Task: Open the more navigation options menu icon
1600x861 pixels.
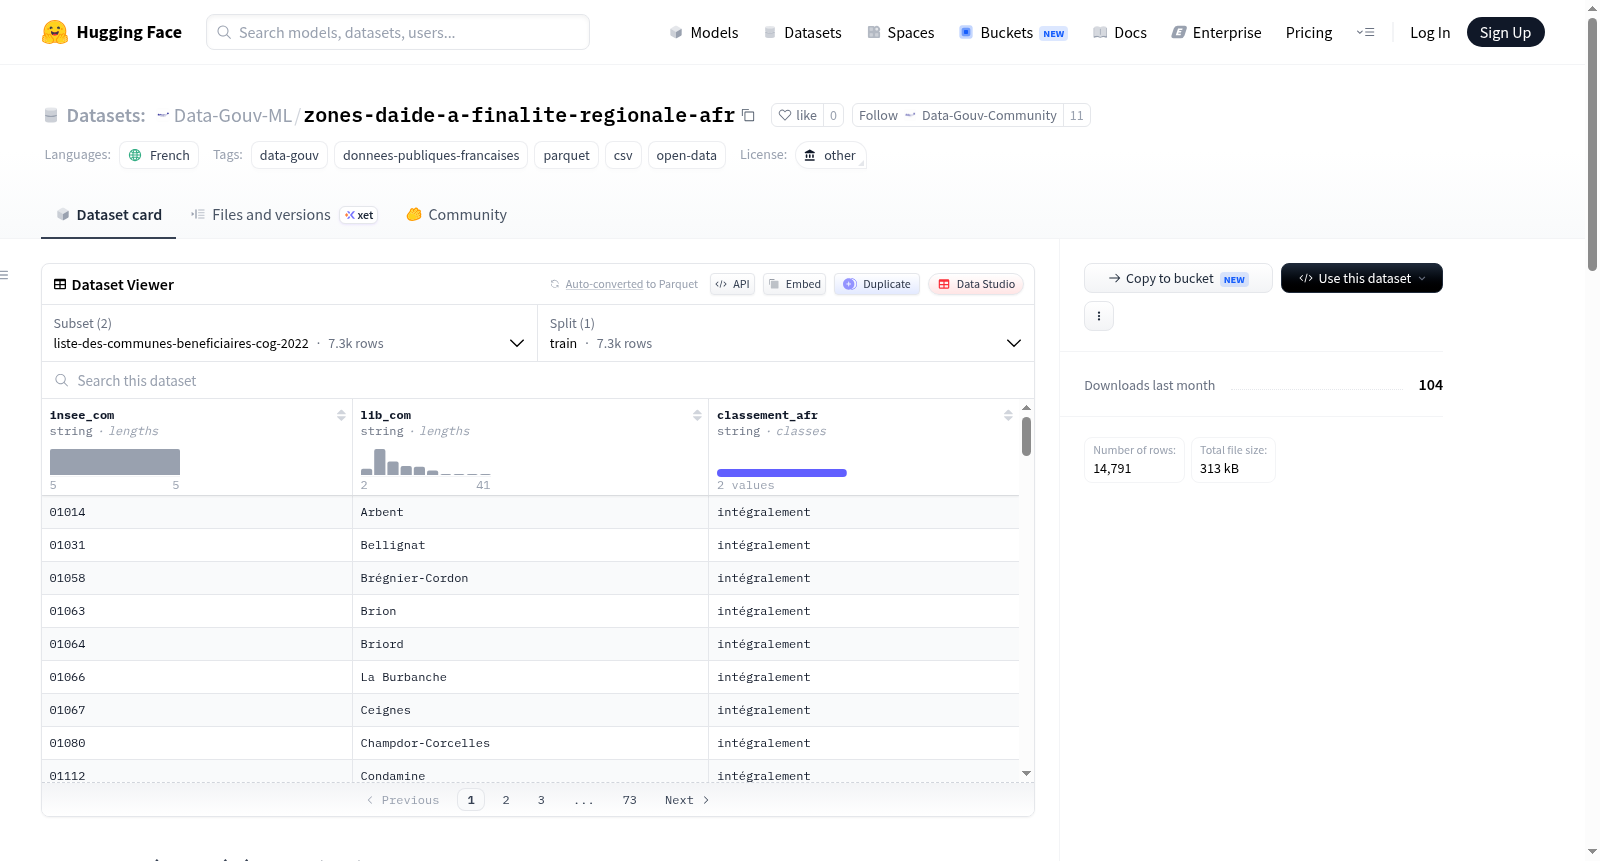Action: [x=1365, y=32]
